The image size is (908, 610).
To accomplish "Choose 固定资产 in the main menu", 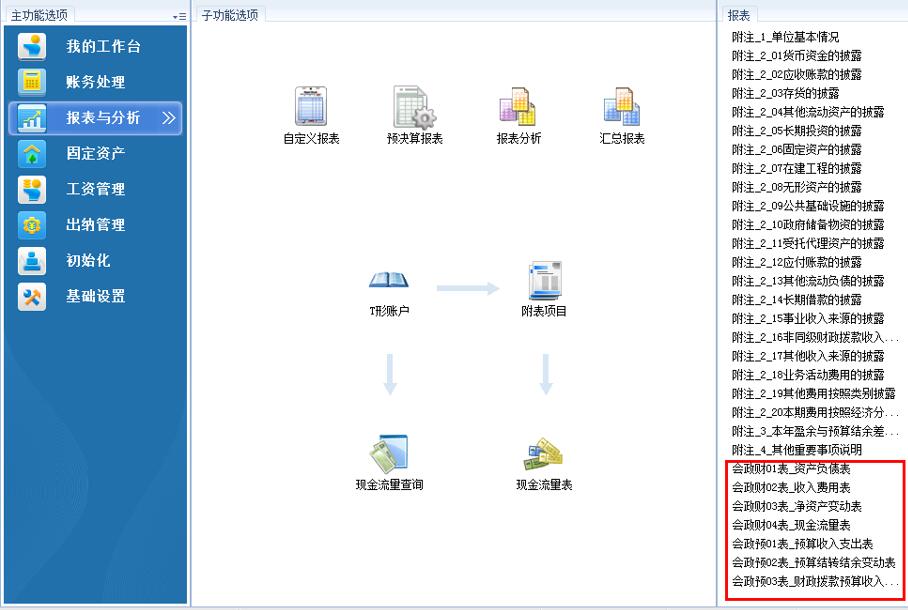I will tap(96, 154).
